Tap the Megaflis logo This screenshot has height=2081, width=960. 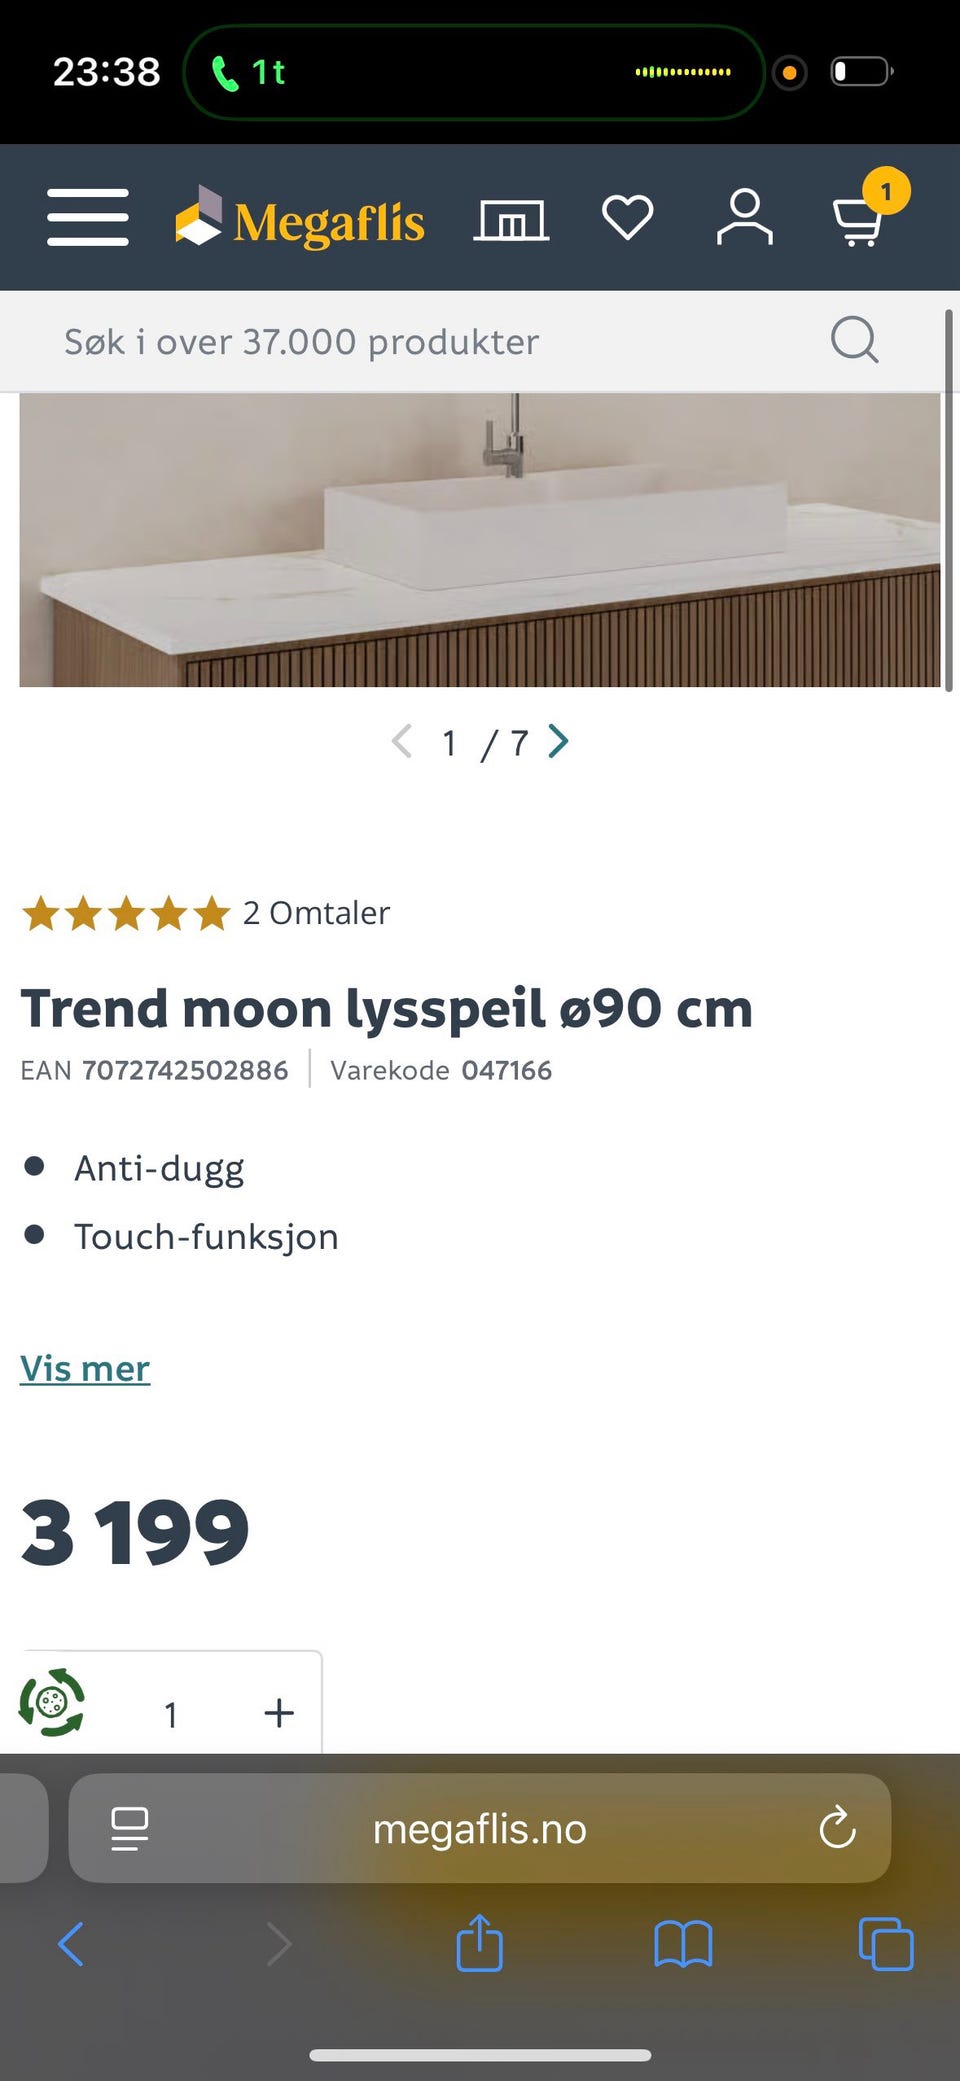pos(300,219)
